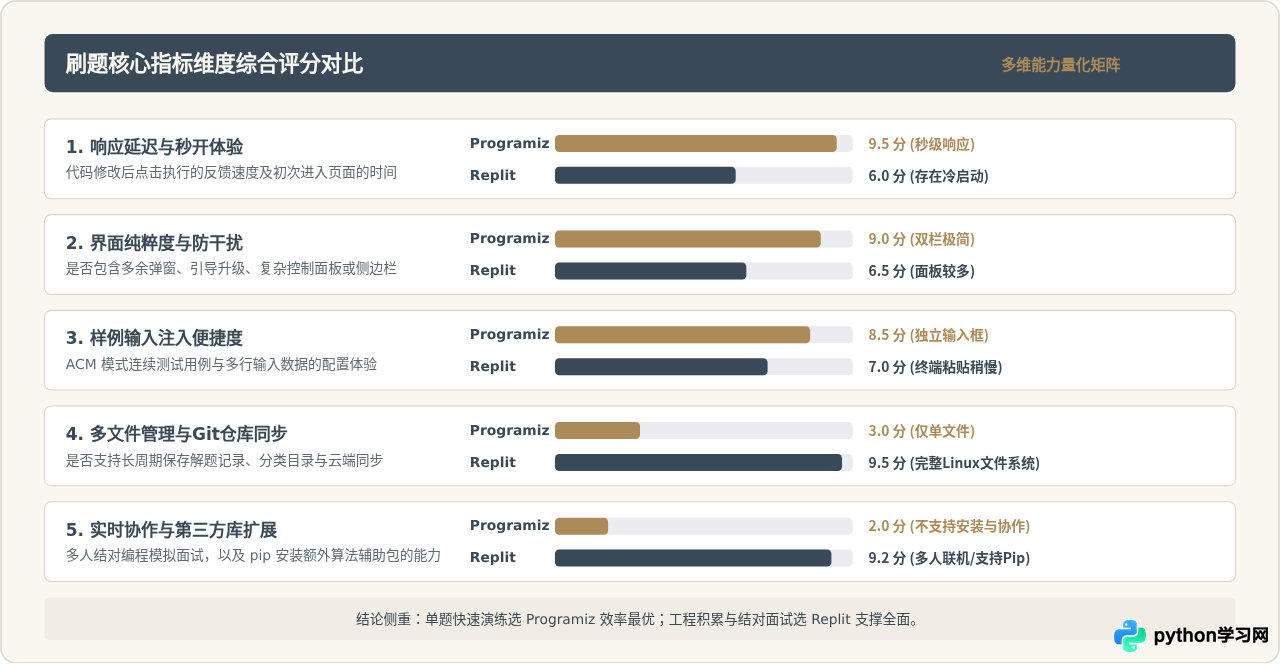Image resolution: width=1280 pixels, height=664 pixels.
Task: Click Replit bar scored 9.2 分 多人联机/支持Pip
Action: [x=693, y=558]
